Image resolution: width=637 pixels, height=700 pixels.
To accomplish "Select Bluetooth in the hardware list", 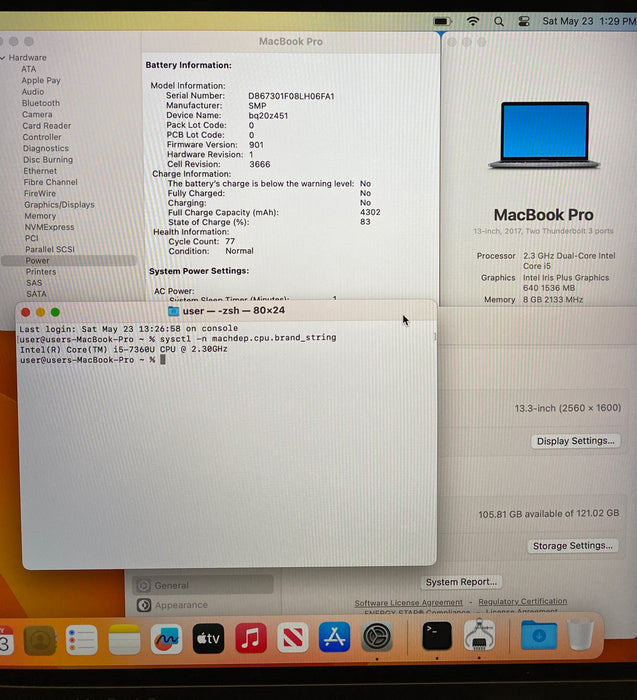I will click(41, 103).
